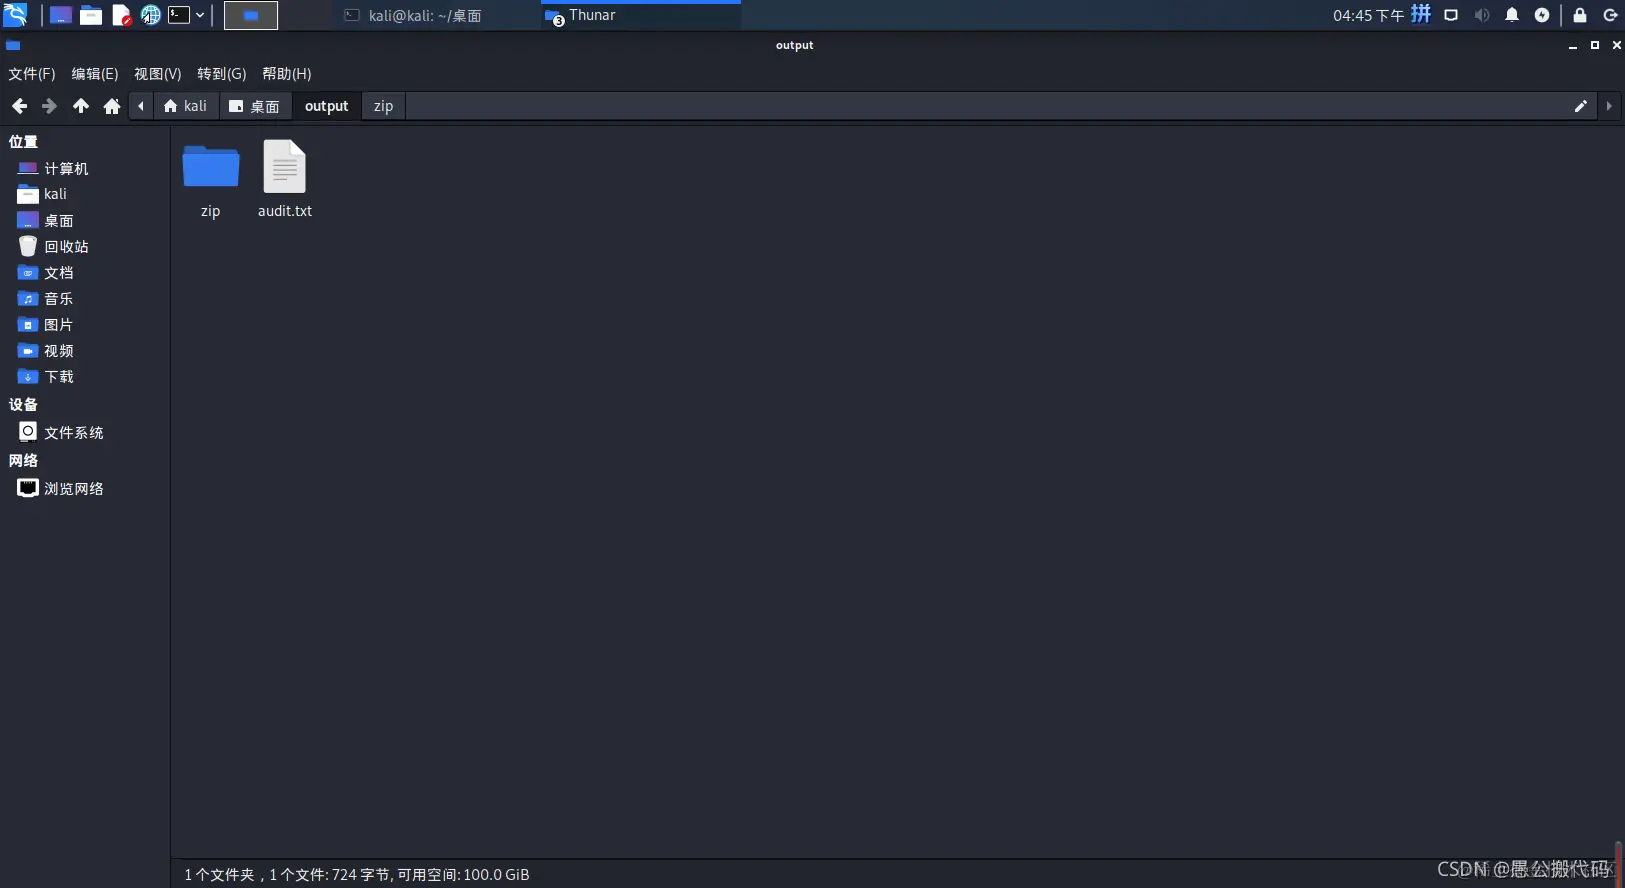Open the 文件(F) menu
Screen dimensions: 1625x888
32,74
